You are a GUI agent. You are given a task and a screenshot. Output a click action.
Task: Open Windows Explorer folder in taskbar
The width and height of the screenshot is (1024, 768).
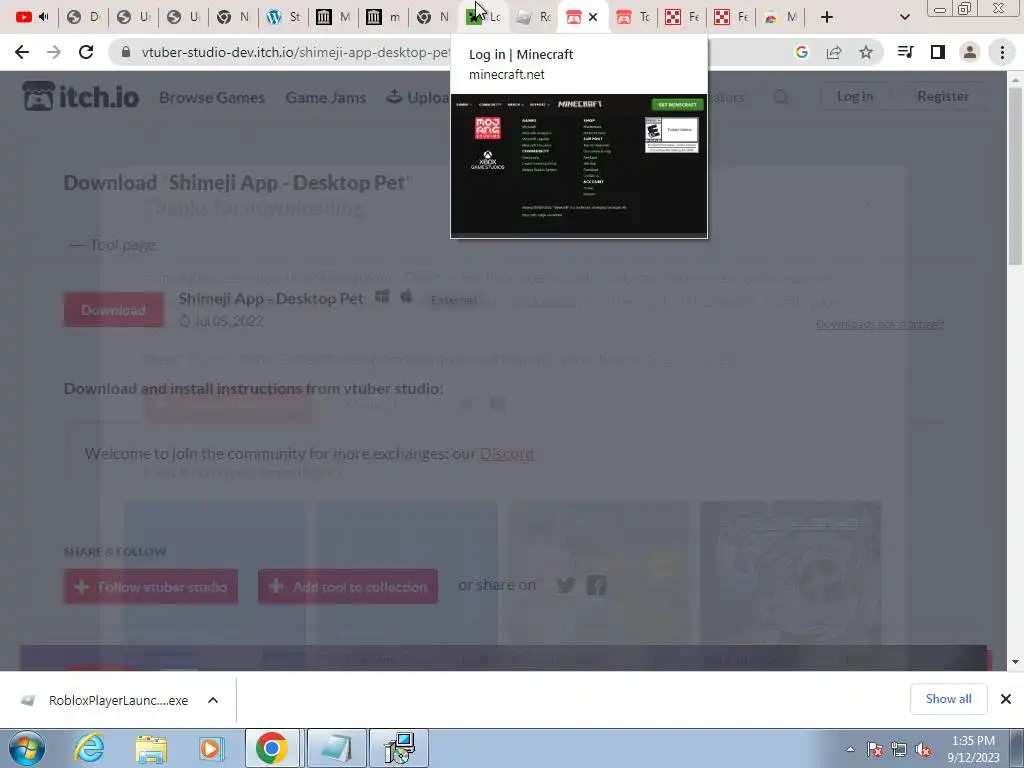click(151, 748)
